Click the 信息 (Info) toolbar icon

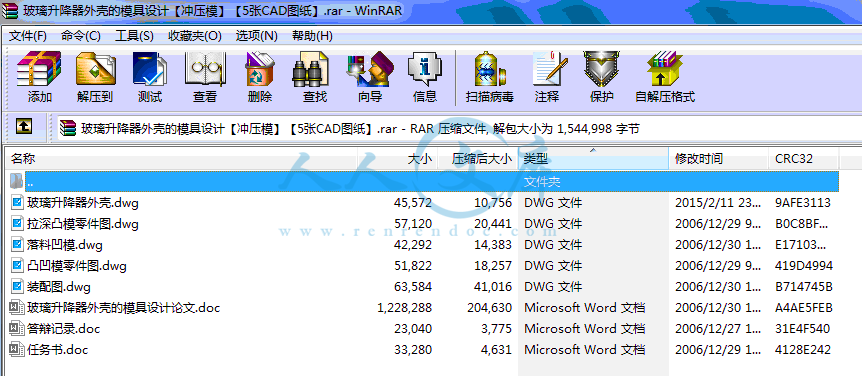point(424,69)
